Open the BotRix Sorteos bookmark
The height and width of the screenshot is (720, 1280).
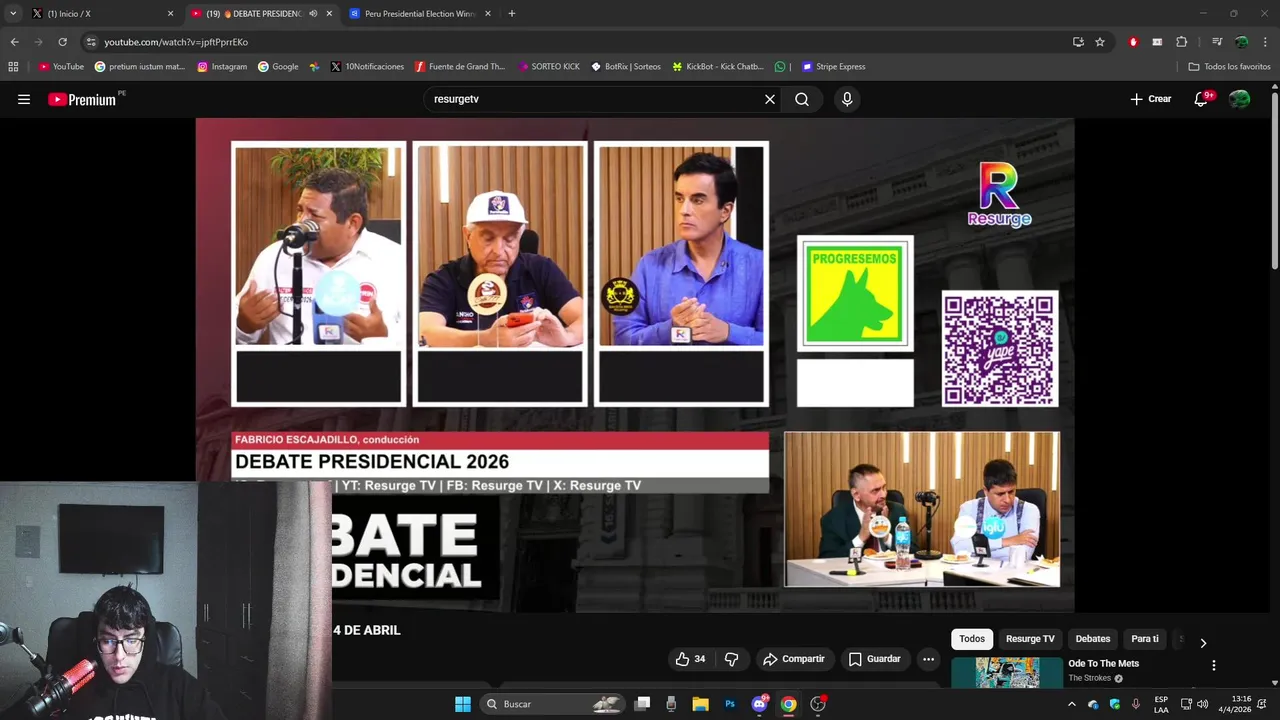coord(626,67)
